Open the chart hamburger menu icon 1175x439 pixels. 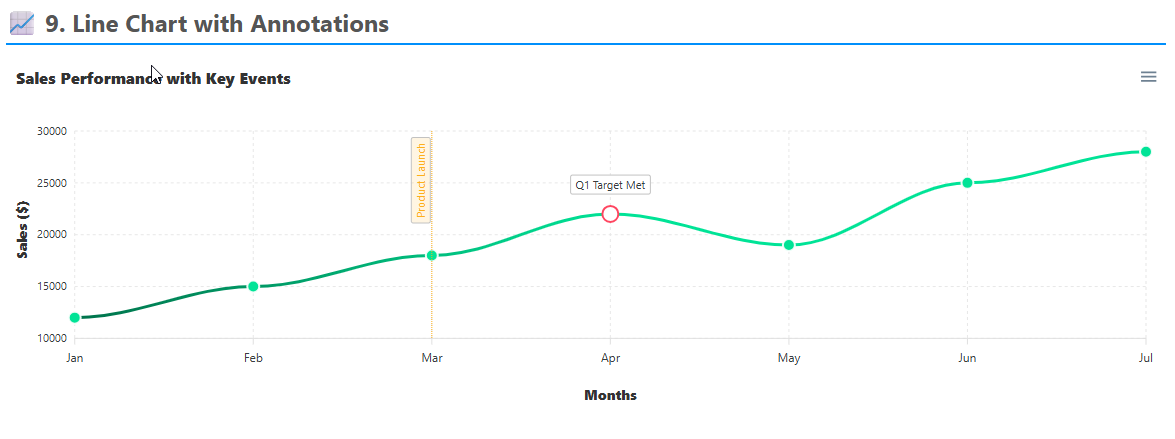[x=1148, y=77]
